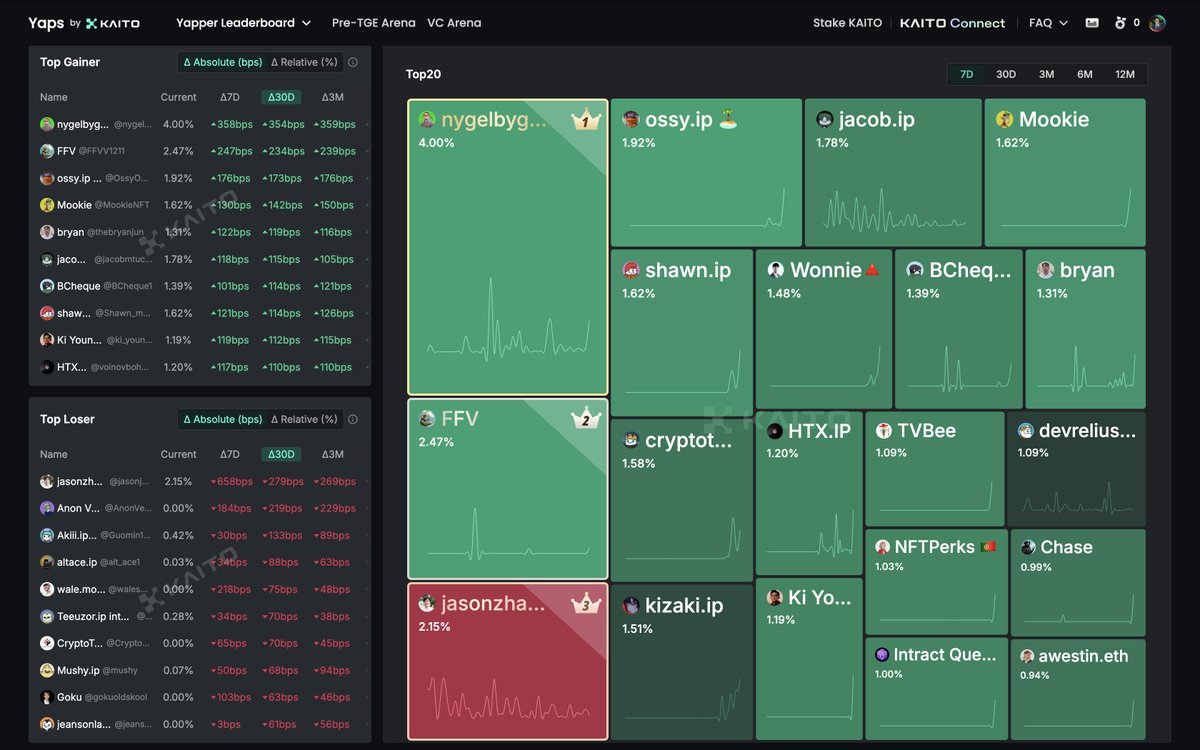
Task: Open your profile avatar top right
Action: coord(1157,22)
